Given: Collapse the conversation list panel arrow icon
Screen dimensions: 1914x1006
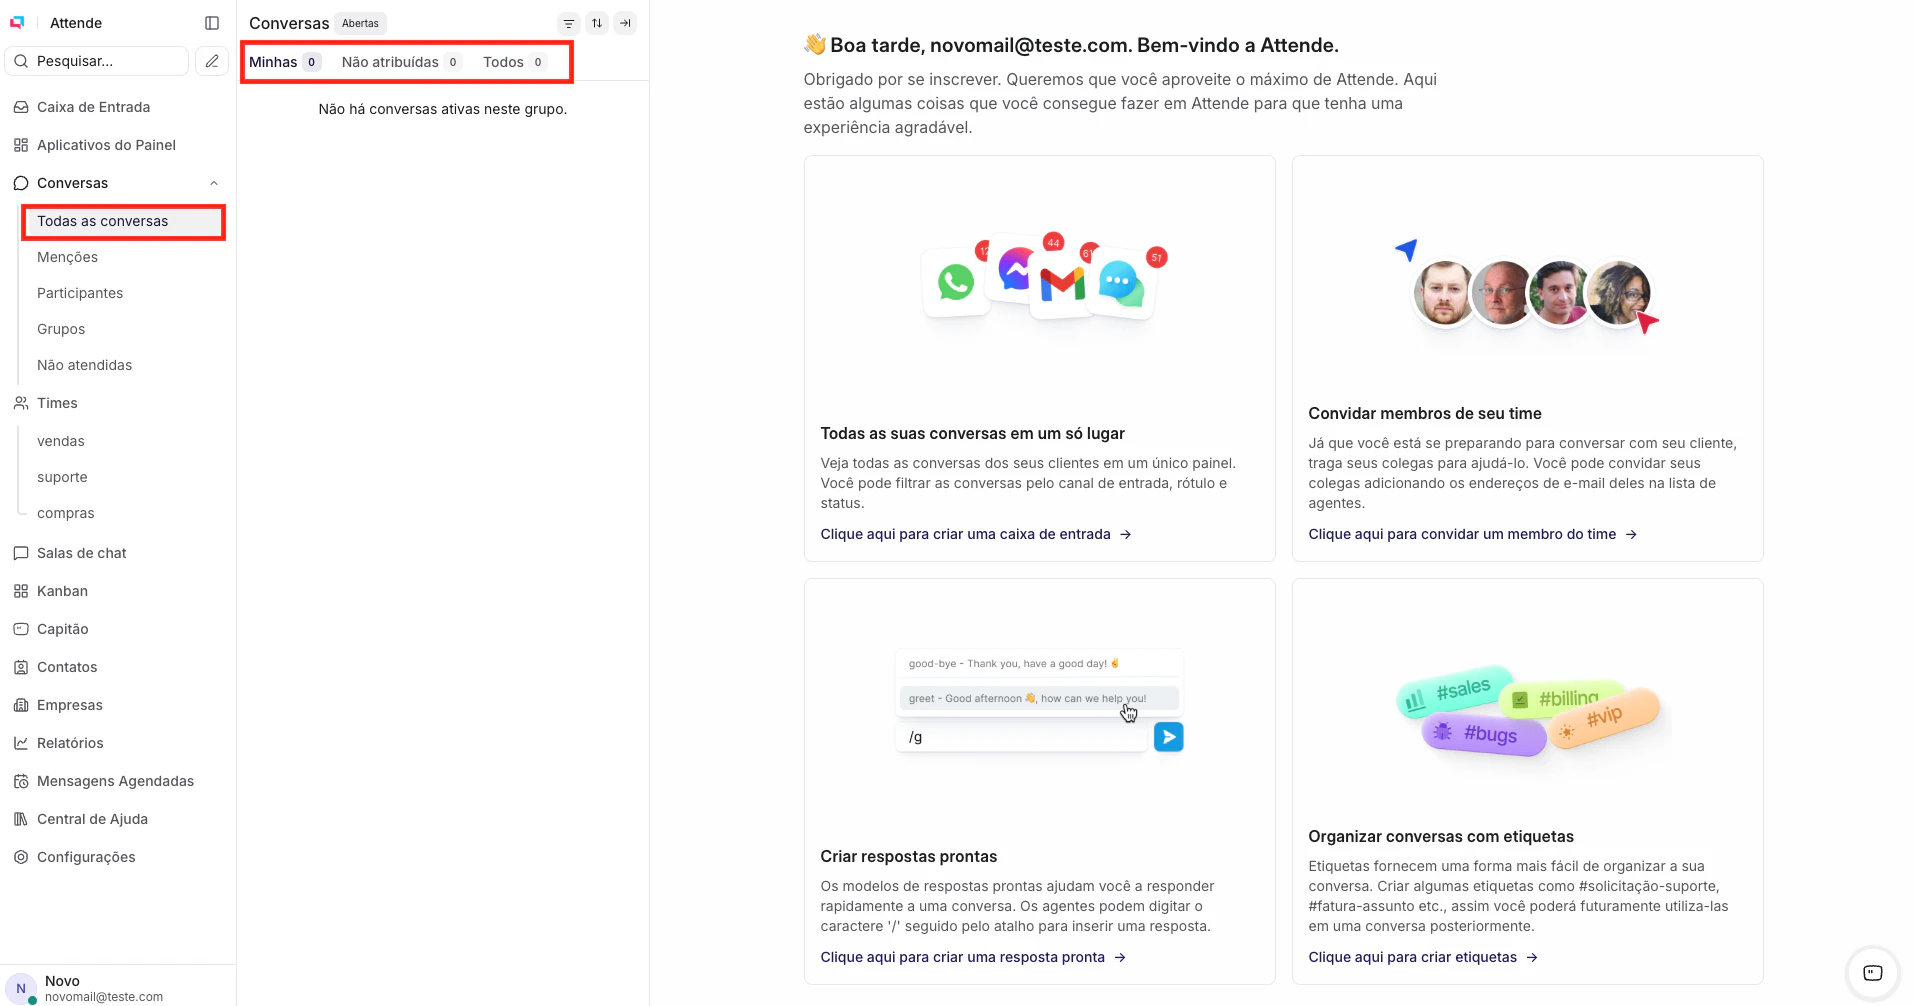Looking at the screenshot, I should pos(625,23).
